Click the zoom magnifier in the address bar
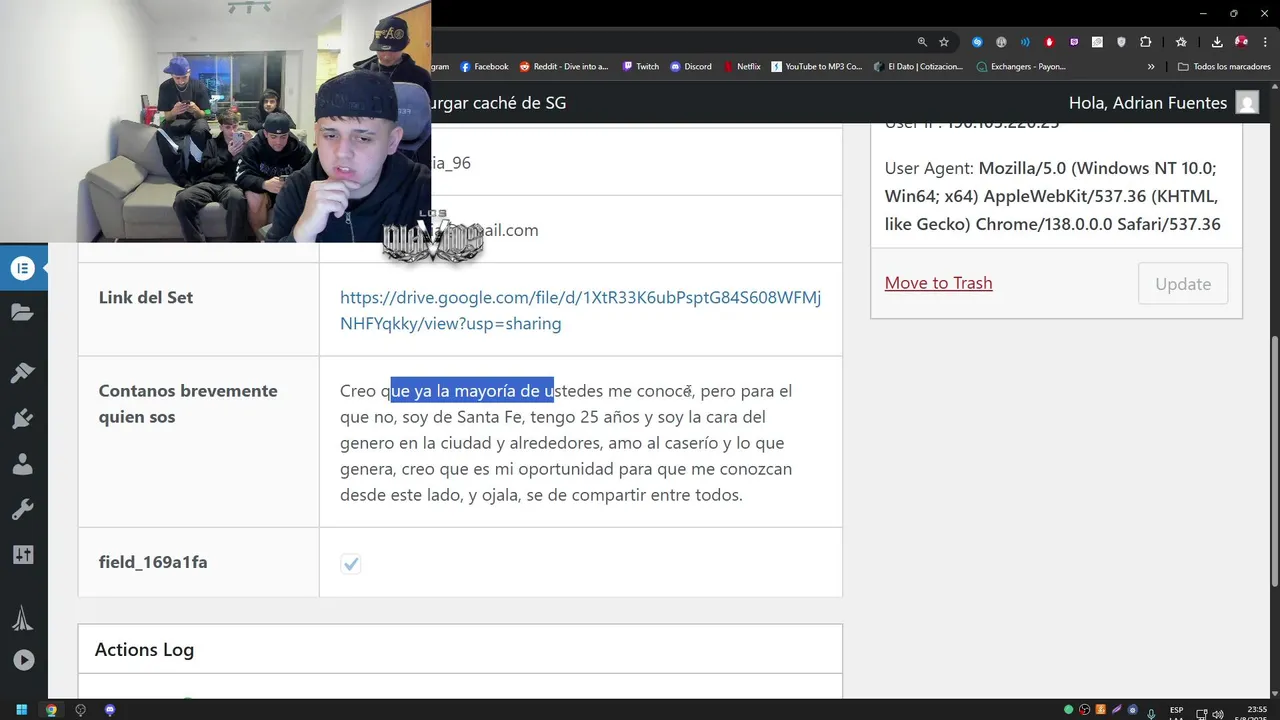Screen dimensions: 1280x720 tap(922, 42)
